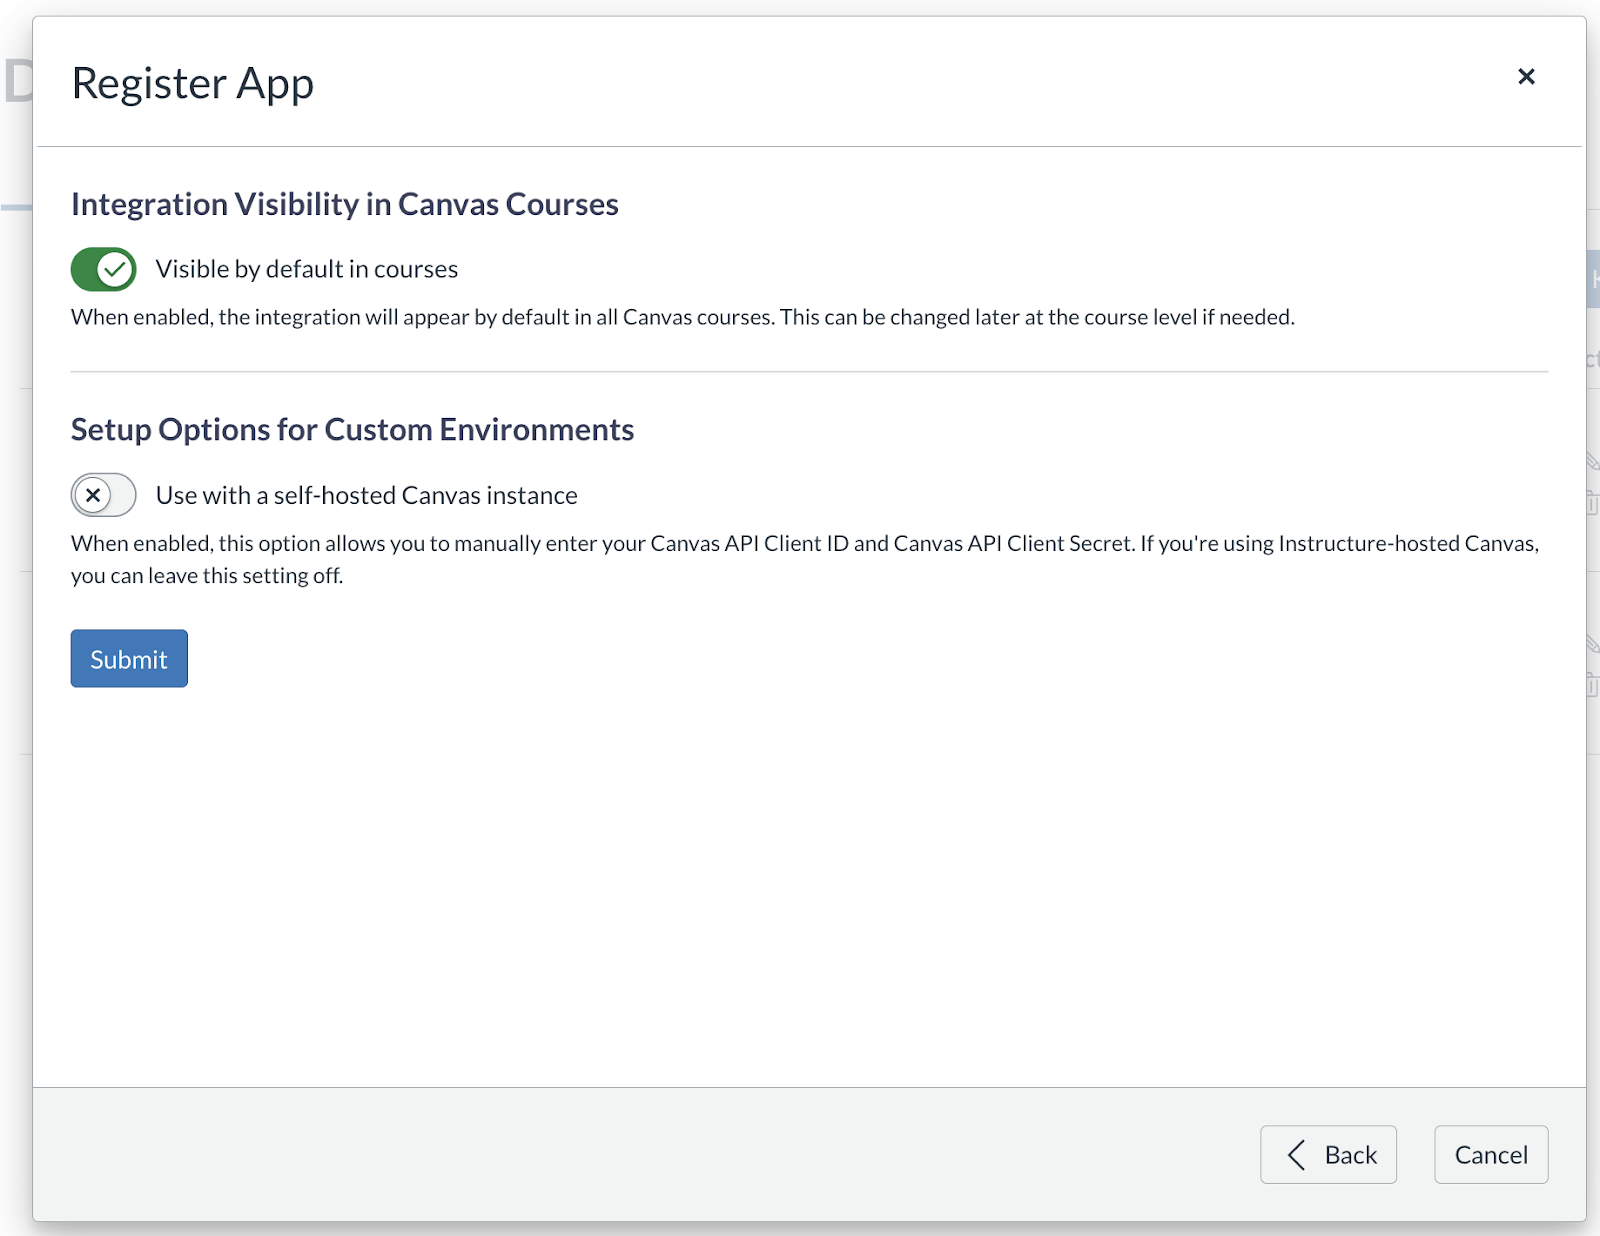Click the green checkmark knob on visibility switch
Image resolution: width=1600 pixels, height=1236 pixels.
click(x=116, y=269)
